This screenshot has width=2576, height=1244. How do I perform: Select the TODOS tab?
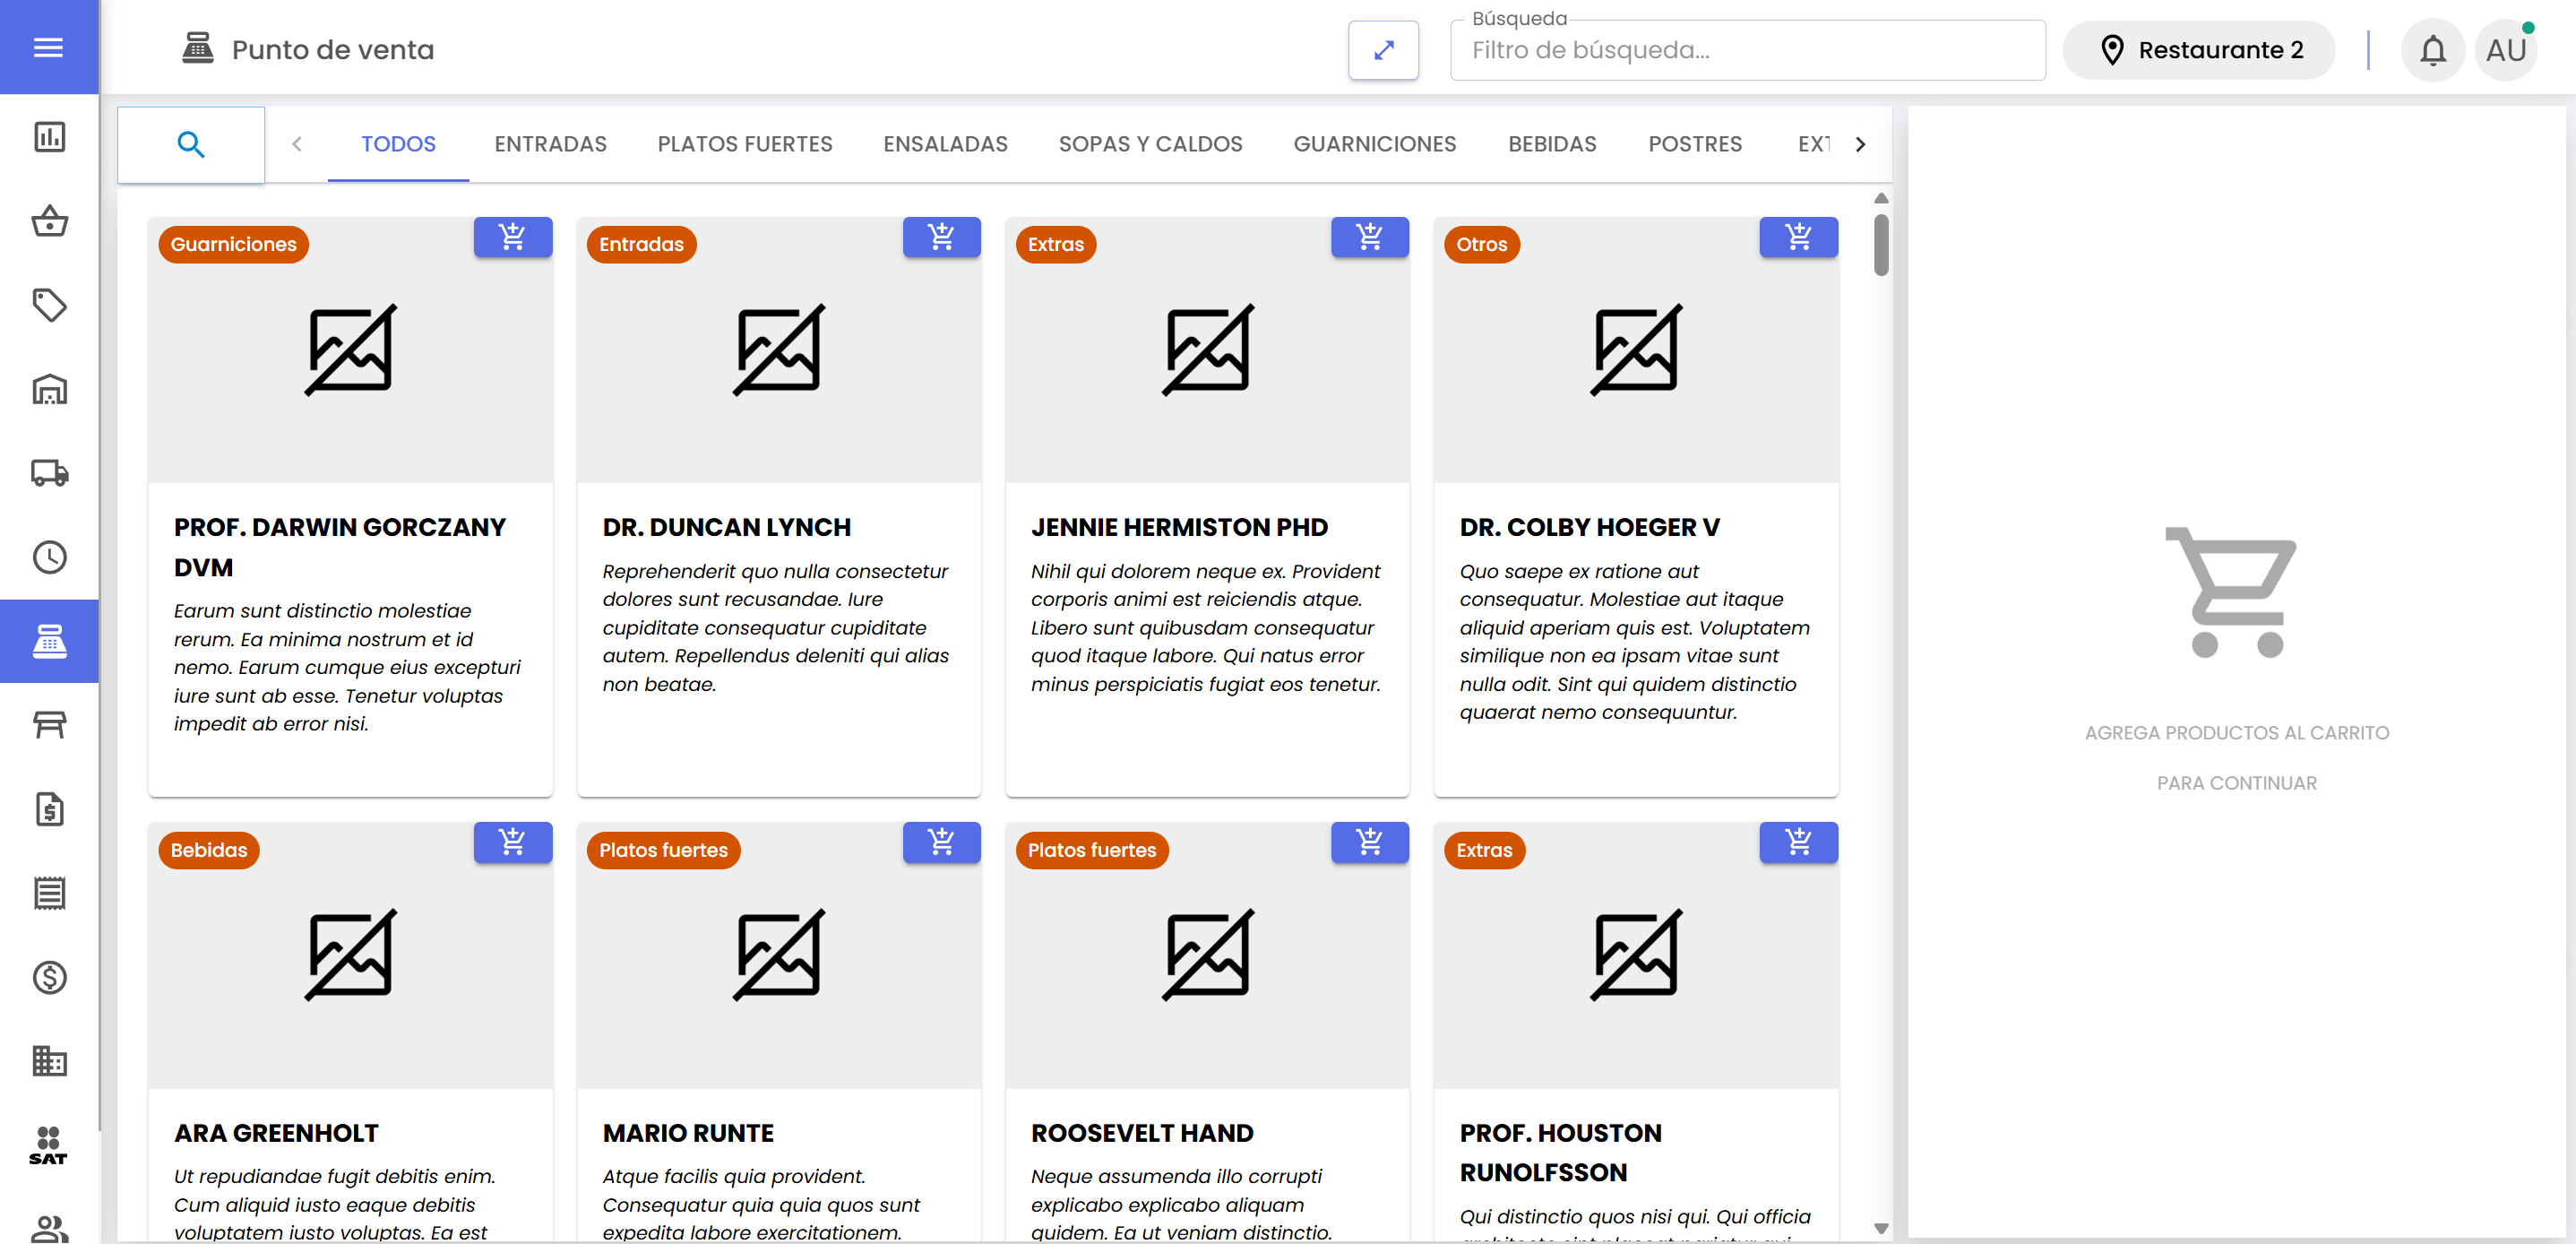398,144
